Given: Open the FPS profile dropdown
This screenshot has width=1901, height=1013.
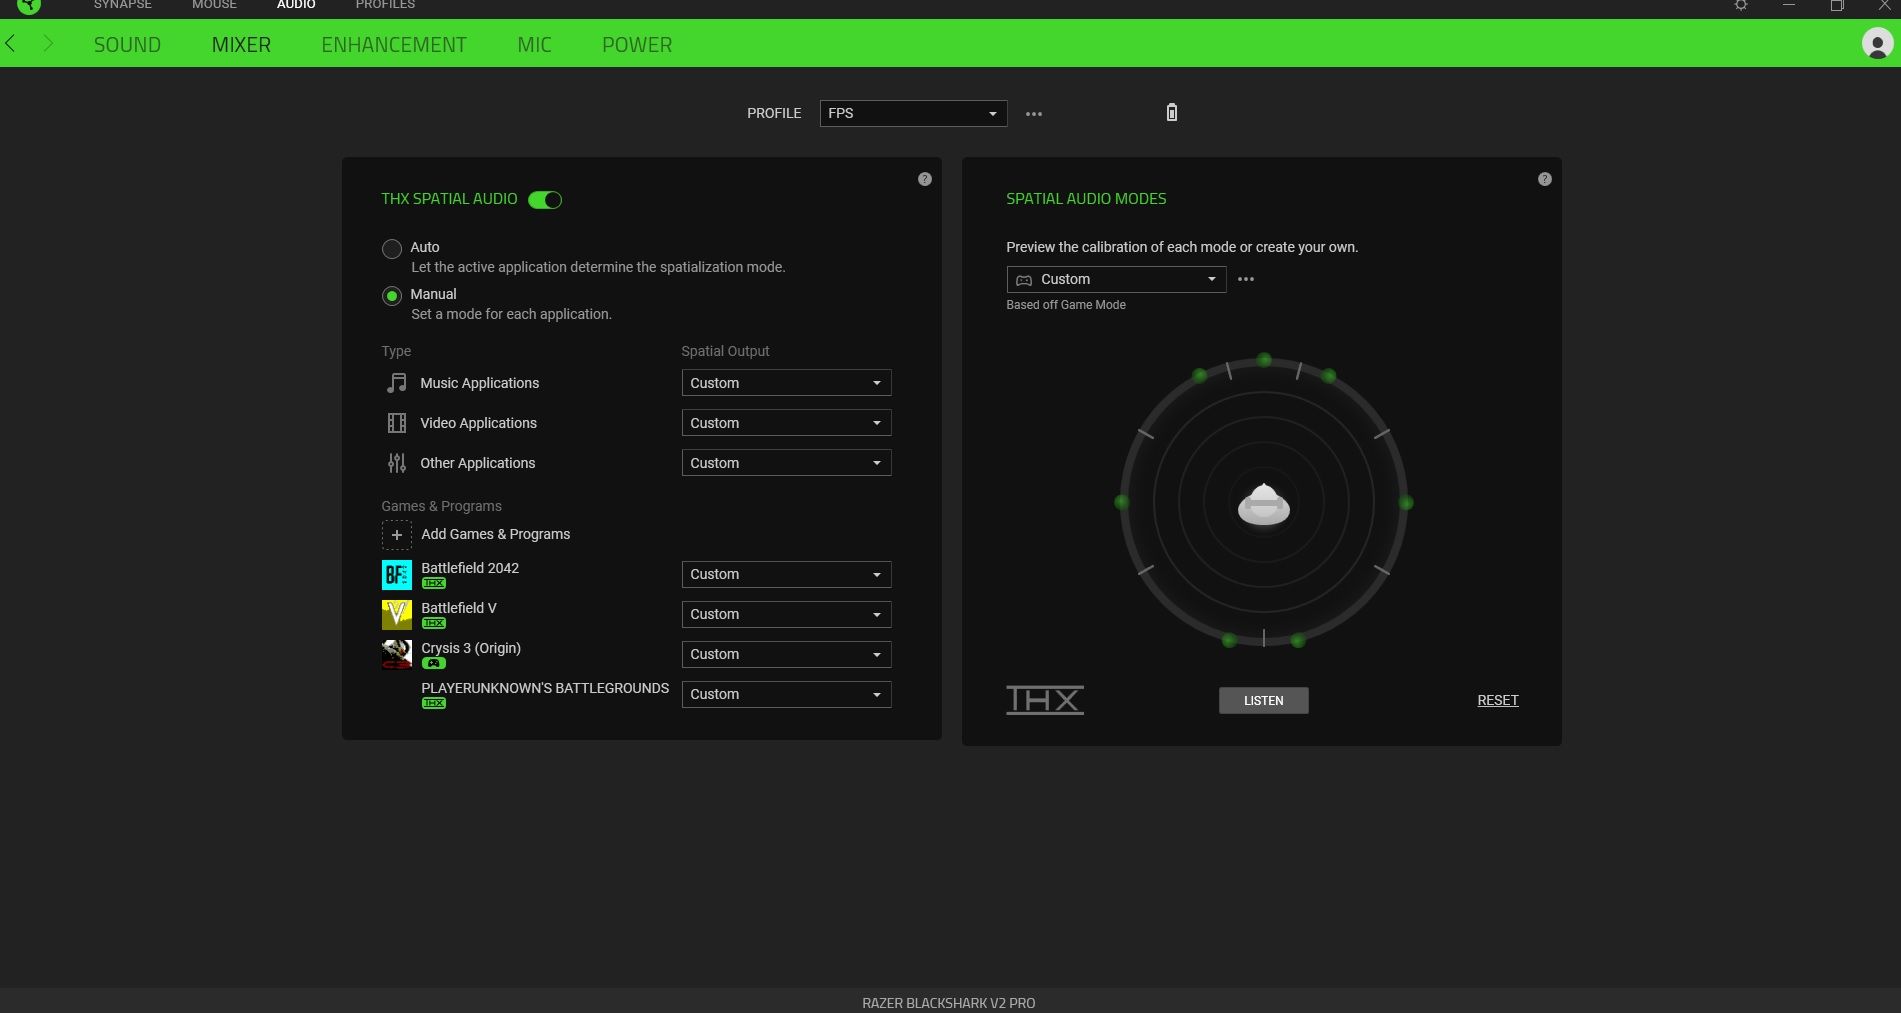Looking at the screenshot, I should point(913,113).
